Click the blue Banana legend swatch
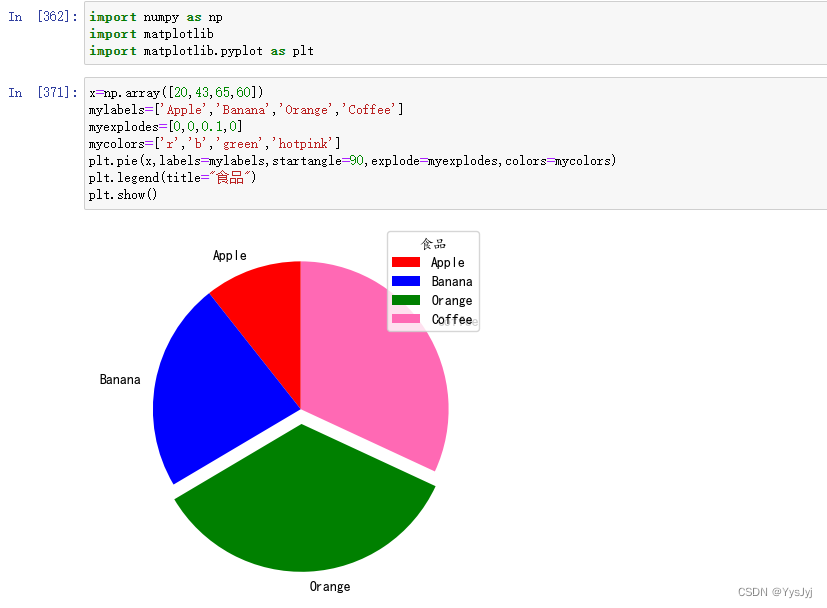Viewport: 827px width, 608px height. tap(406, 281)
